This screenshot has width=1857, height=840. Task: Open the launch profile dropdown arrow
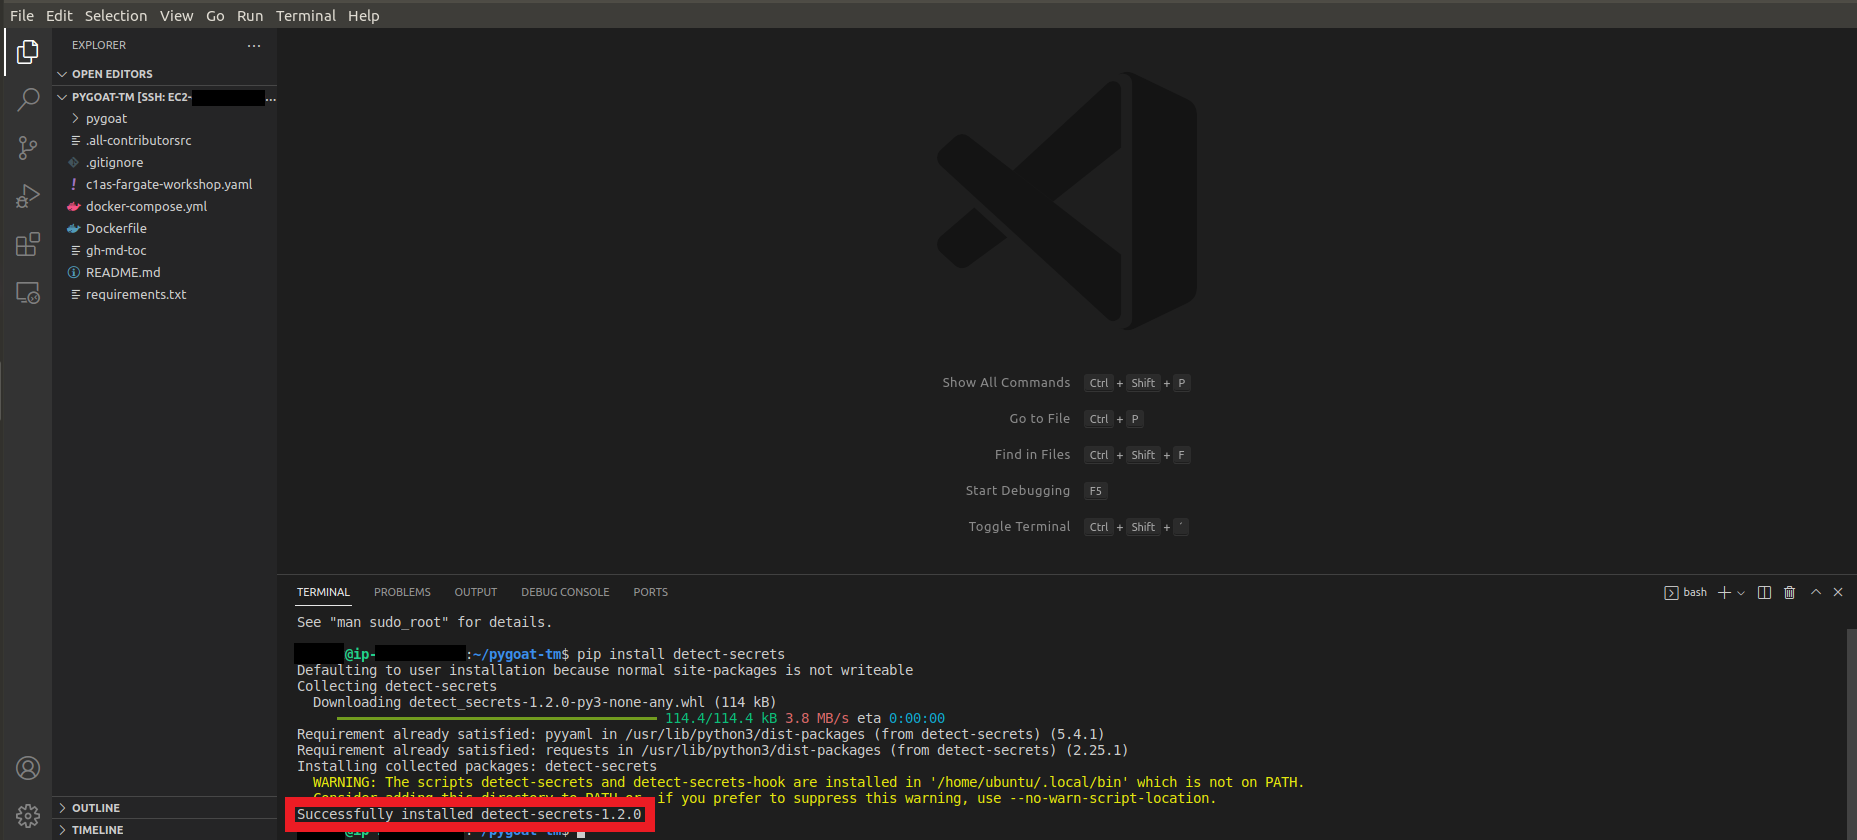point(1741,593)
